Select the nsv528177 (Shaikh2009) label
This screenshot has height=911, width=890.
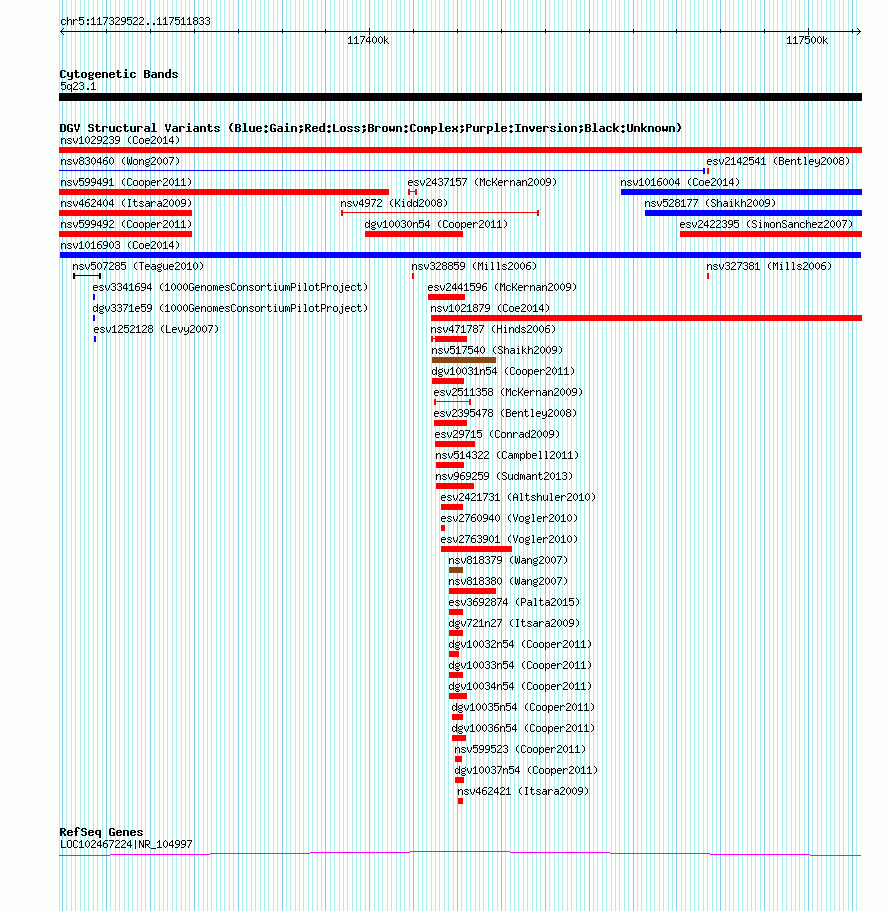pyautogui.click(x=710, y=203)
